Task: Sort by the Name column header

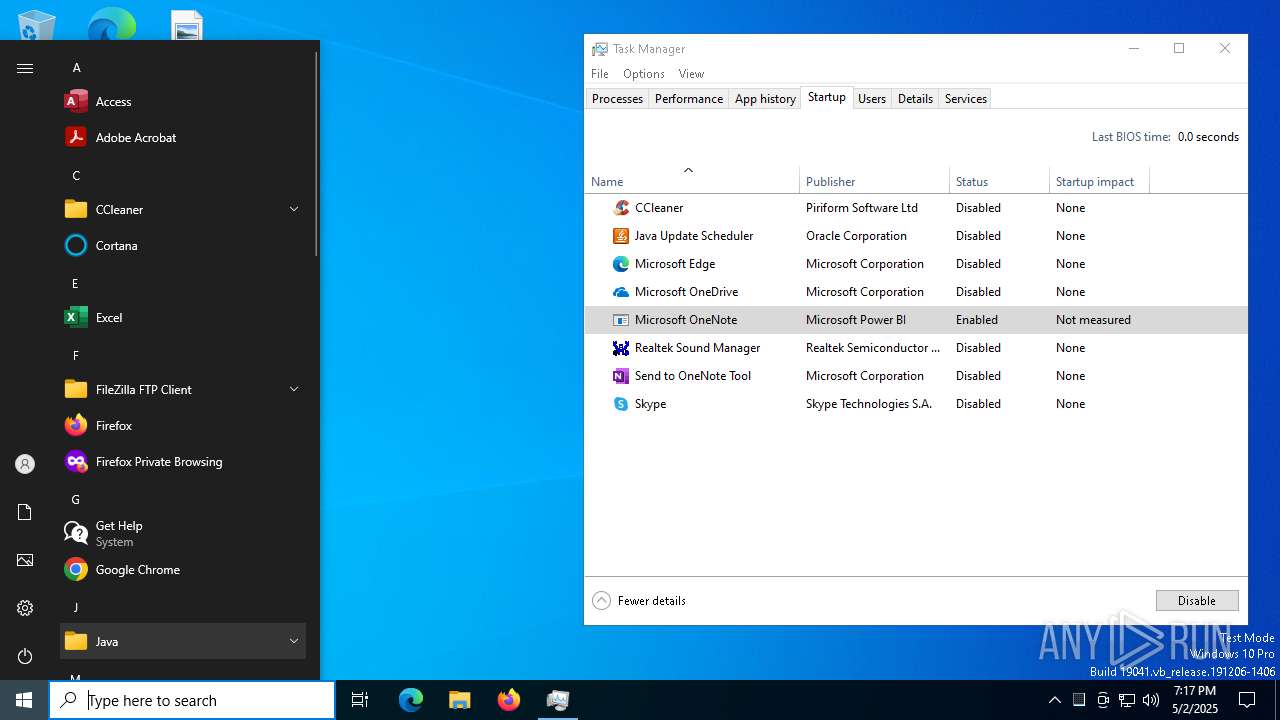Action: [692, 181]
